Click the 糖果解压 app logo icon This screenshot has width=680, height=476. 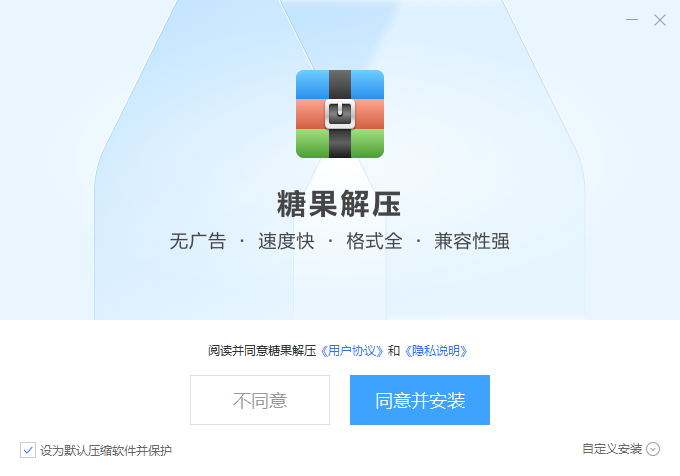(340, 114)
